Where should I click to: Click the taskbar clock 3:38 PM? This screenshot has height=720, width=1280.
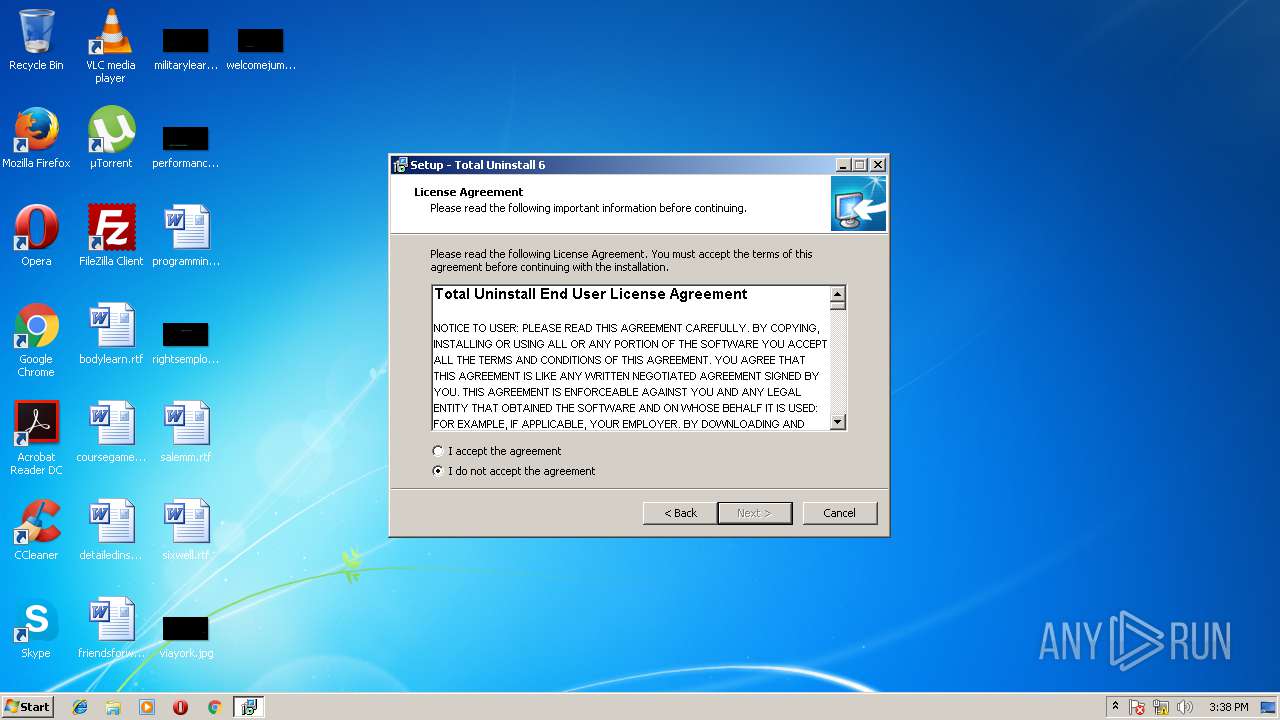click(1228, 707)
